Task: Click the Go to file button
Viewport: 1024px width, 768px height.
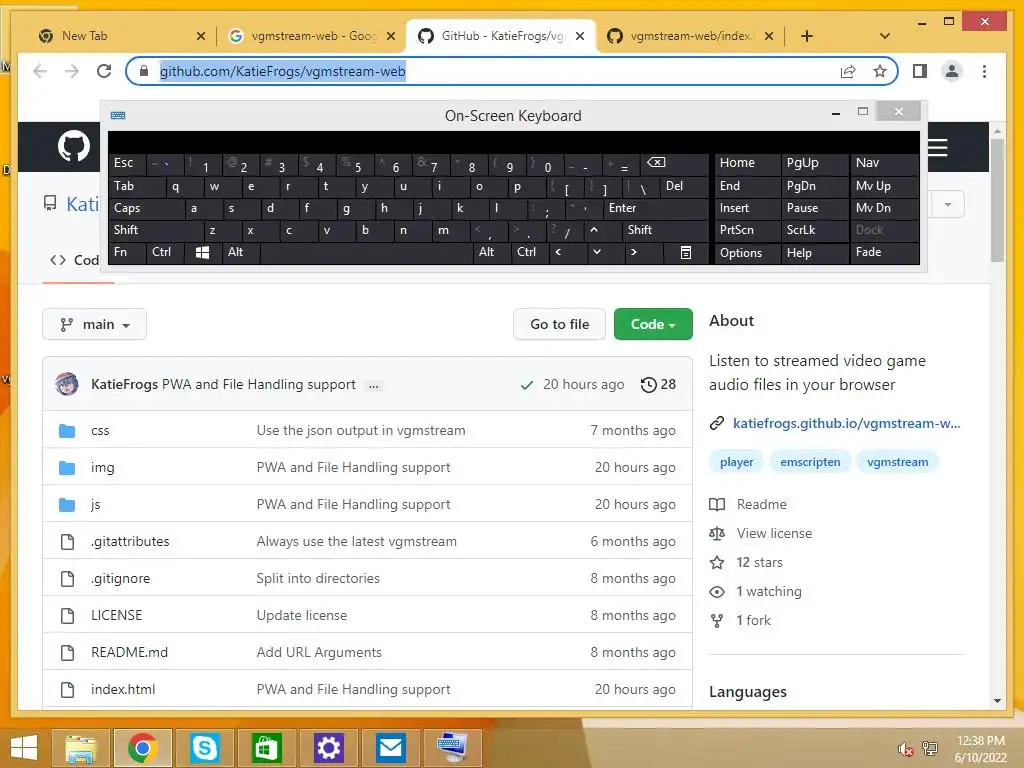Action: 560,325
